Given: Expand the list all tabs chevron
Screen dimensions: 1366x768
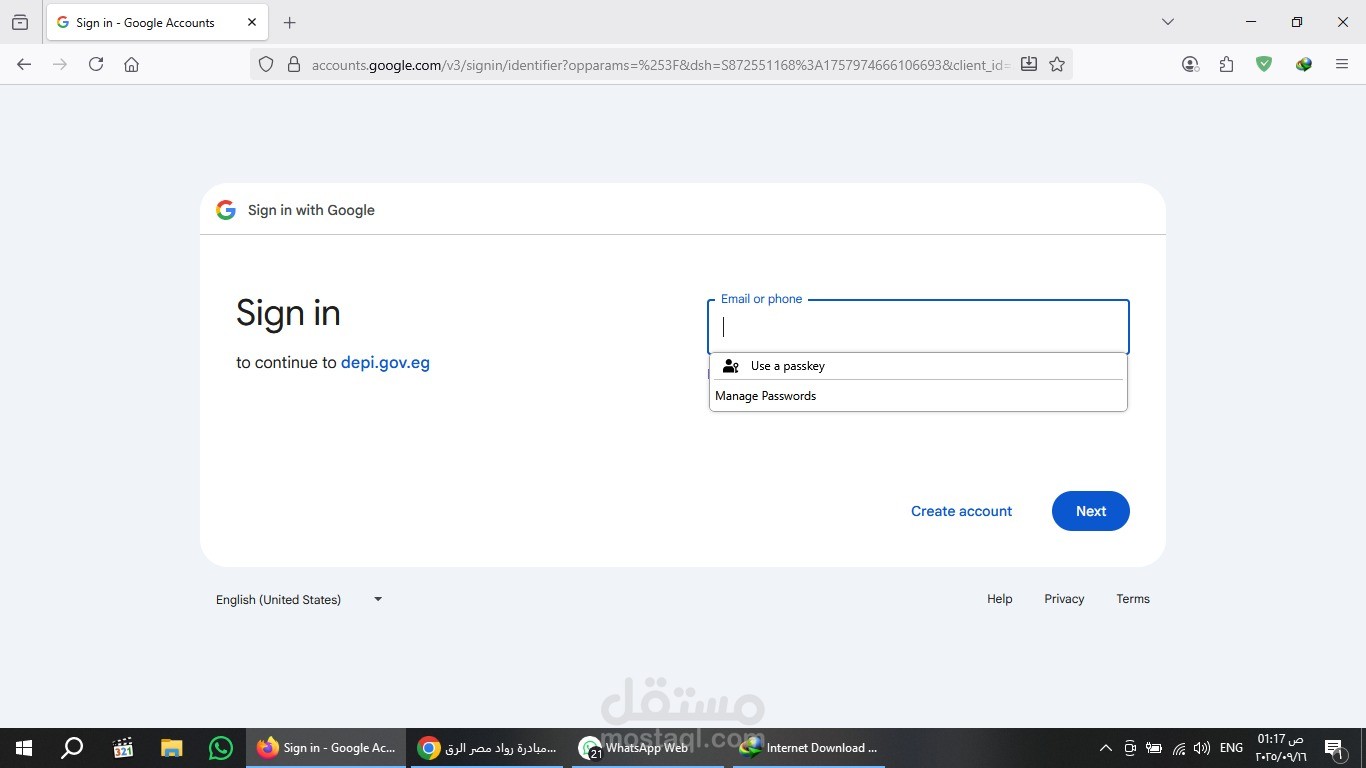Looking at the screenshot, I should [x=1167, y=22].
